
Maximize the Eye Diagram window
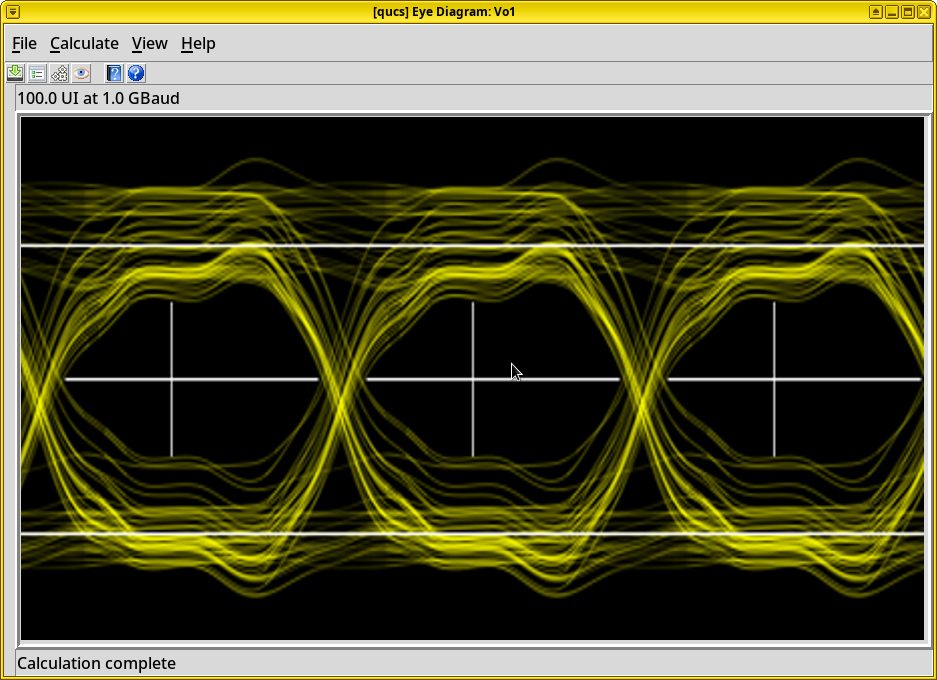(x=908, y=11)
